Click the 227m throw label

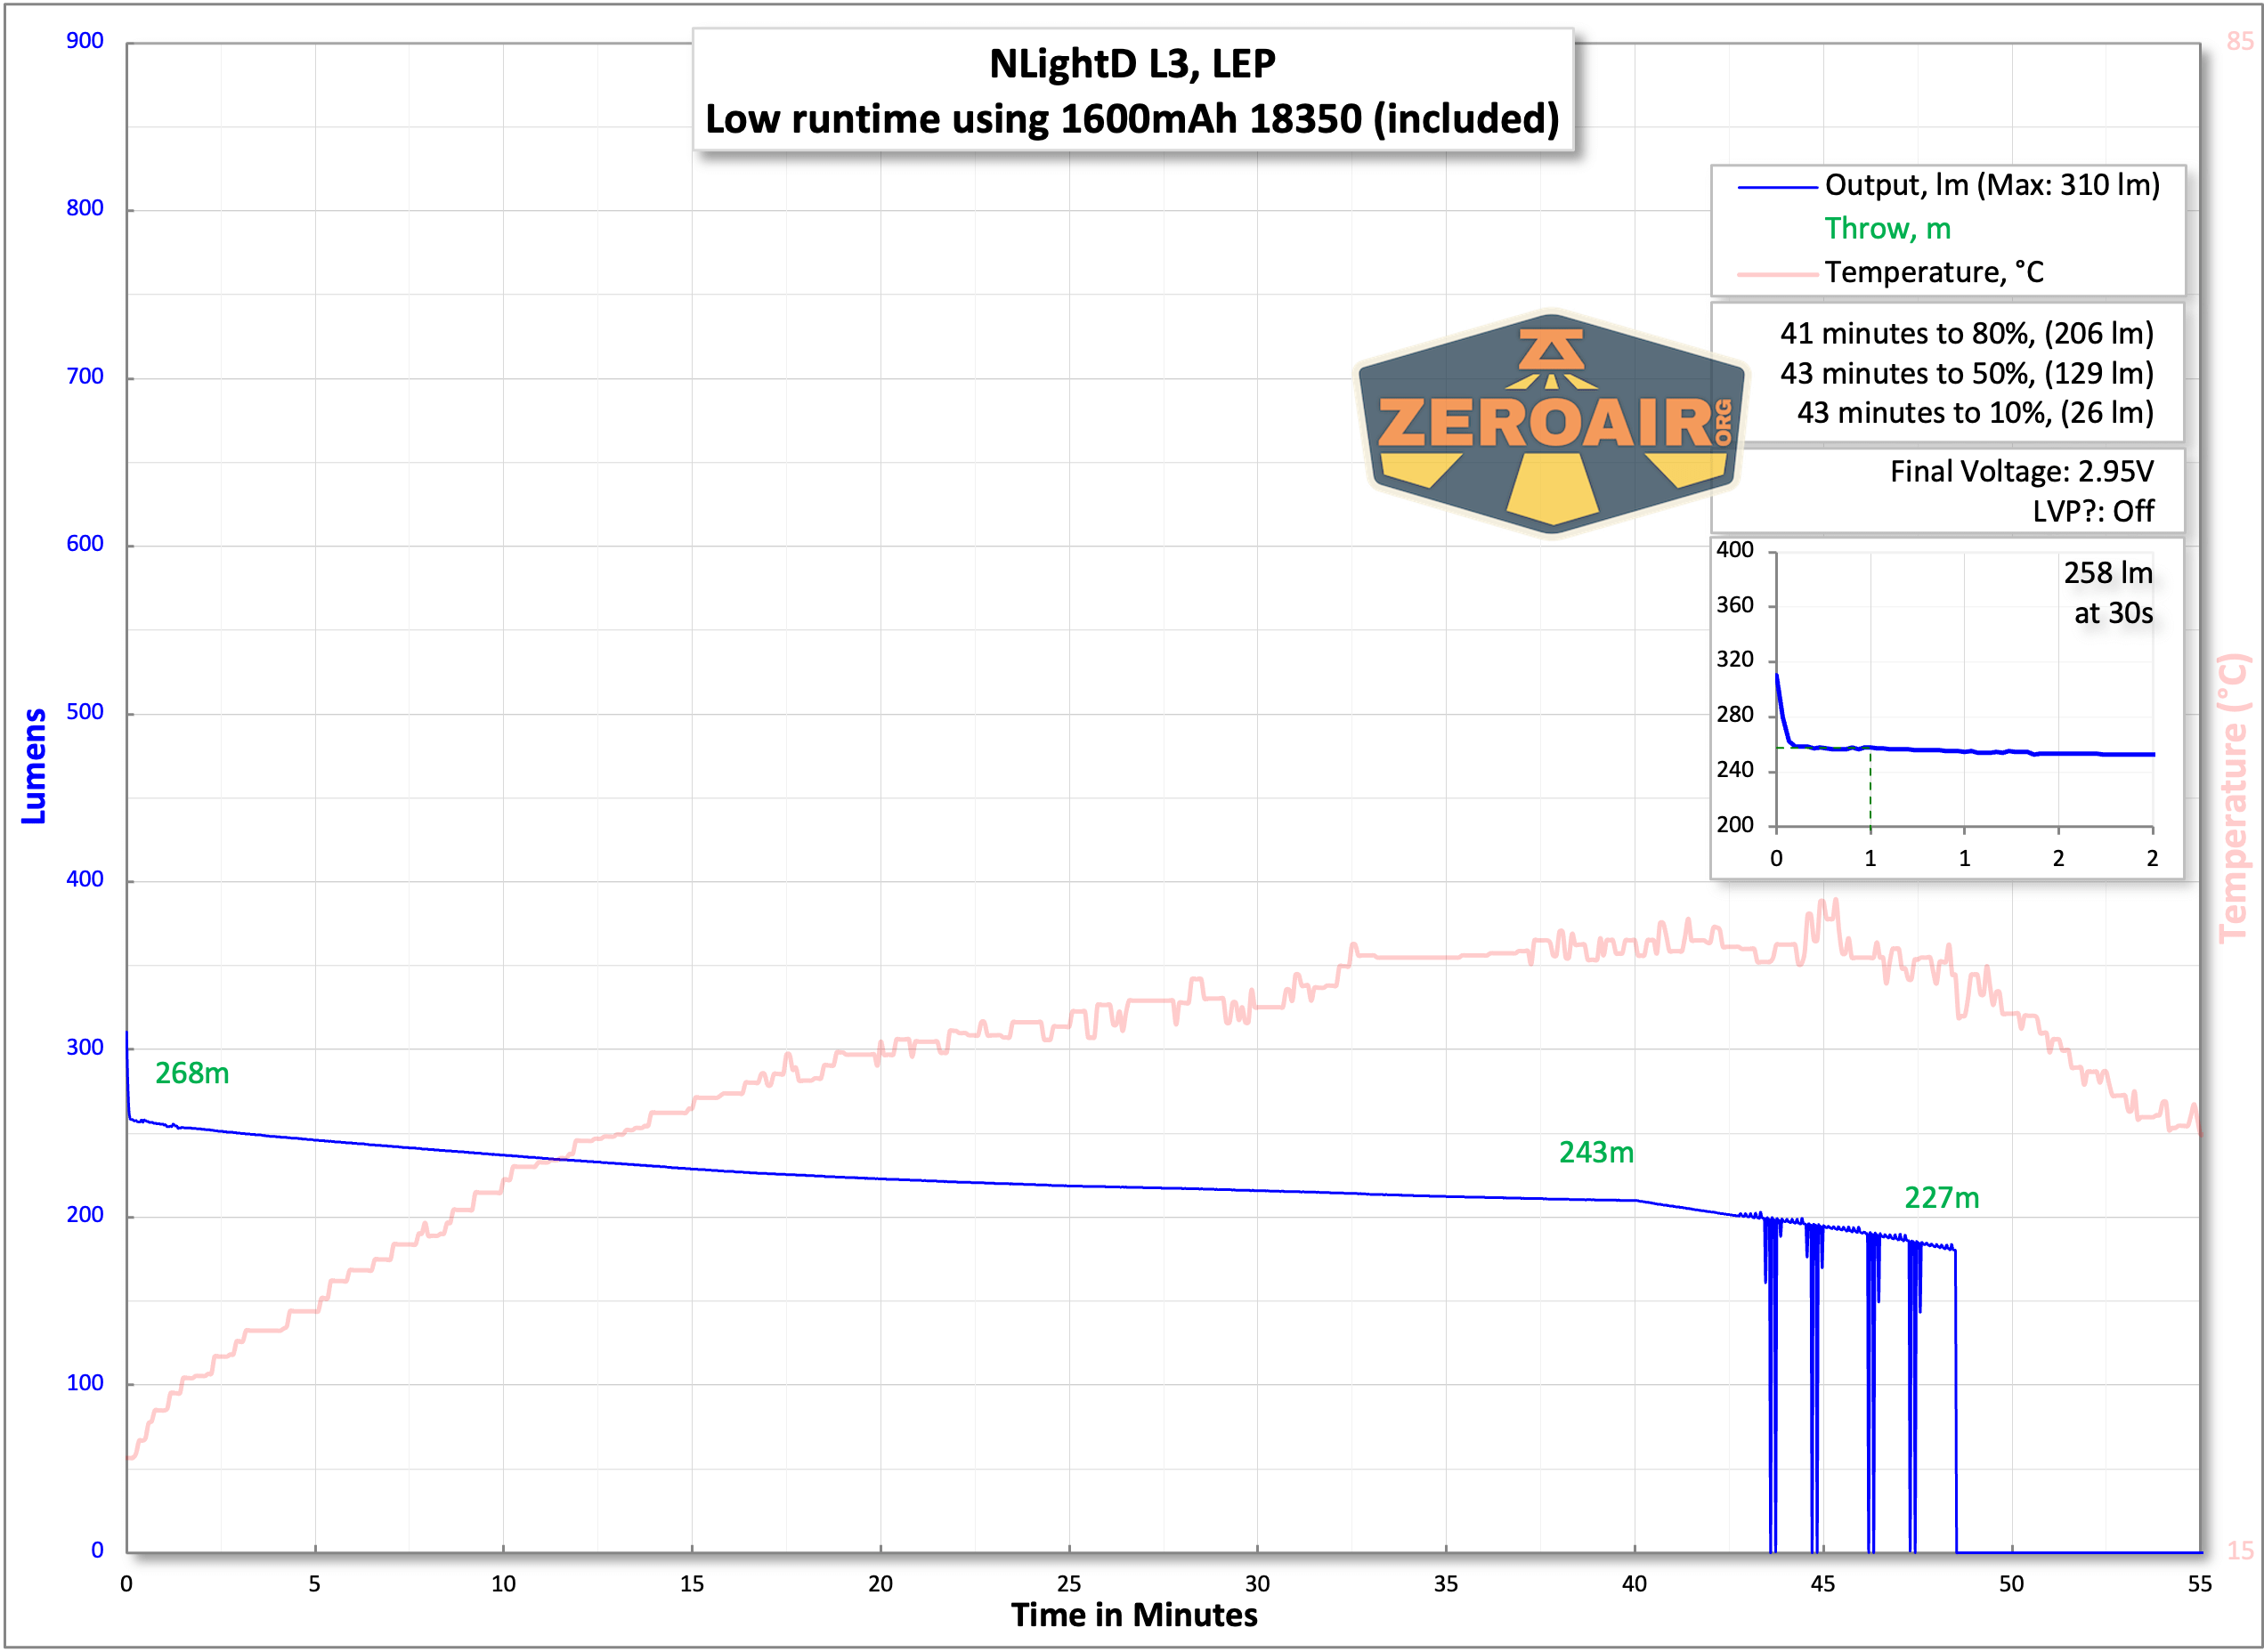pos(1941,1197)
